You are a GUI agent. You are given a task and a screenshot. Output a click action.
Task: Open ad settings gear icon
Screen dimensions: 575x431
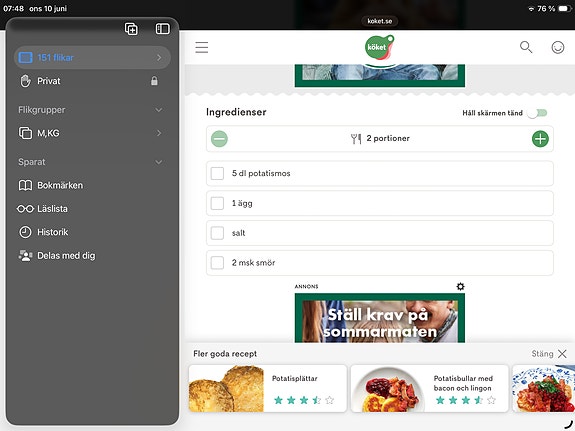(x=460, y=286)
